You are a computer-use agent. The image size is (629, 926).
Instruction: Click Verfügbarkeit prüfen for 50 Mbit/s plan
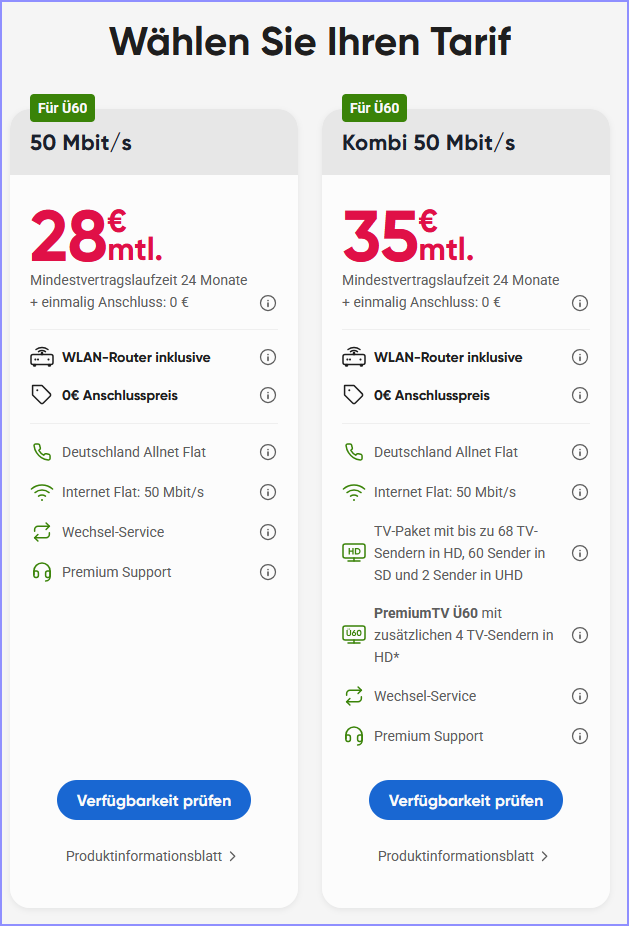pyautogui.click(x=154, y=800)
